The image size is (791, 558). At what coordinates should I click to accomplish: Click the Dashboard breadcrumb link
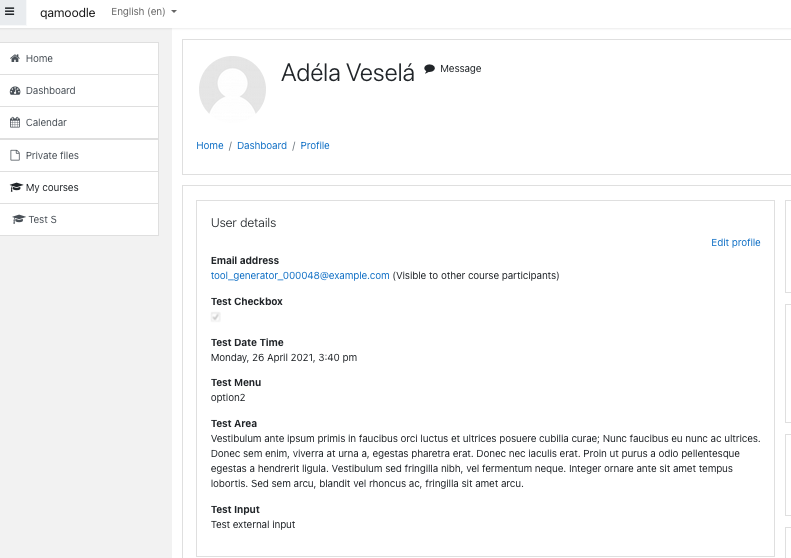262,145
